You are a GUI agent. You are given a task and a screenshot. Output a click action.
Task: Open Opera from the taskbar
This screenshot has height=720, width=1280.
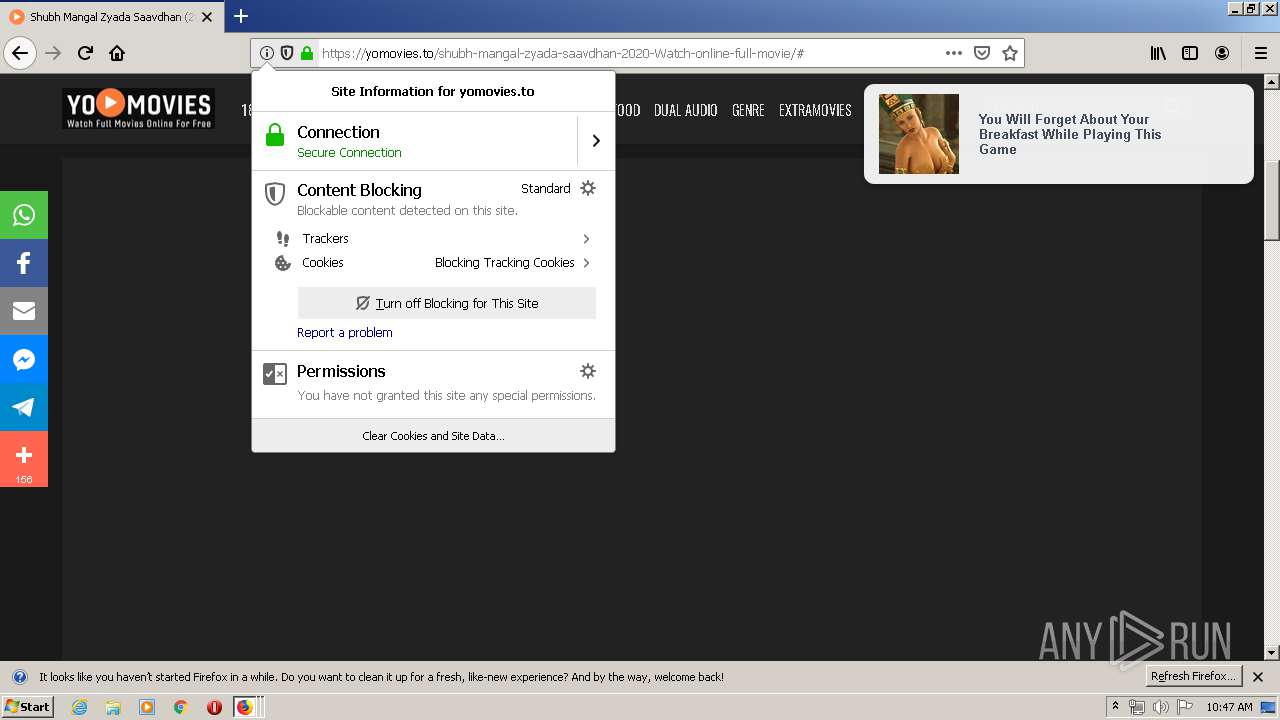click(214, 707)
